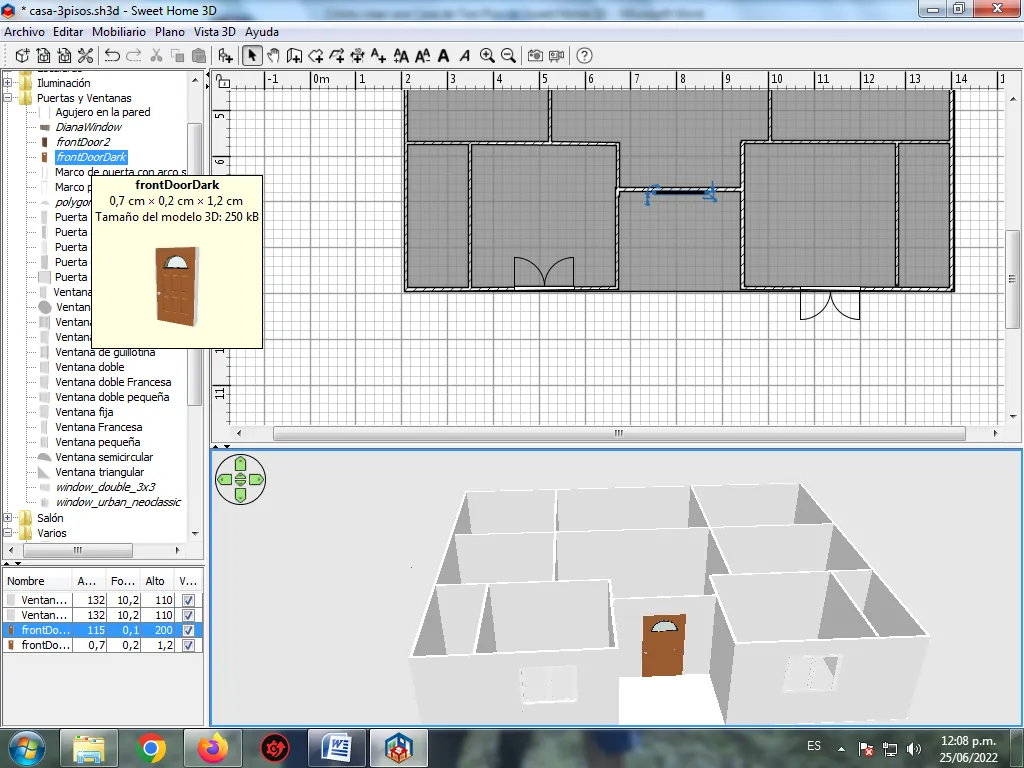Toggle visibility of the second Ventan... row
This screenshot has width=1024, height=768.
tap(188, 615)
